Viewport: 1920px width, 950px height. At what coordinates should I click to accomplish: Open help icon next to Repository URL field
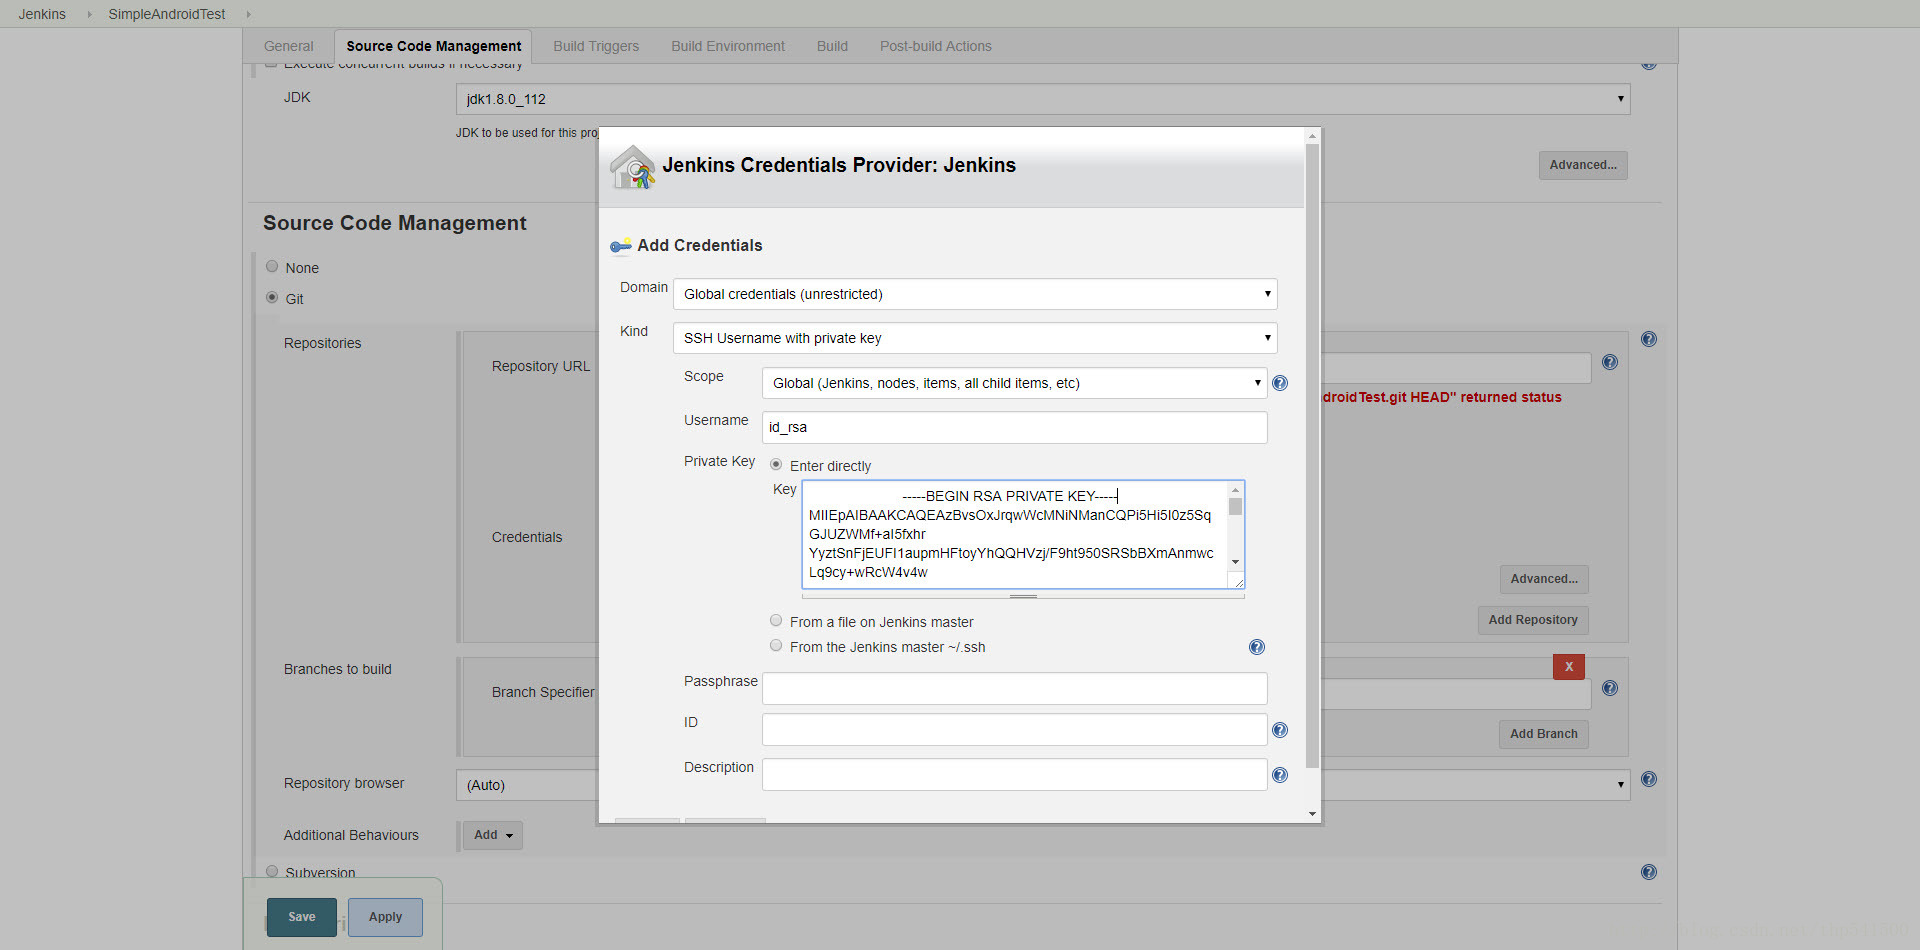click(1610, 362)
